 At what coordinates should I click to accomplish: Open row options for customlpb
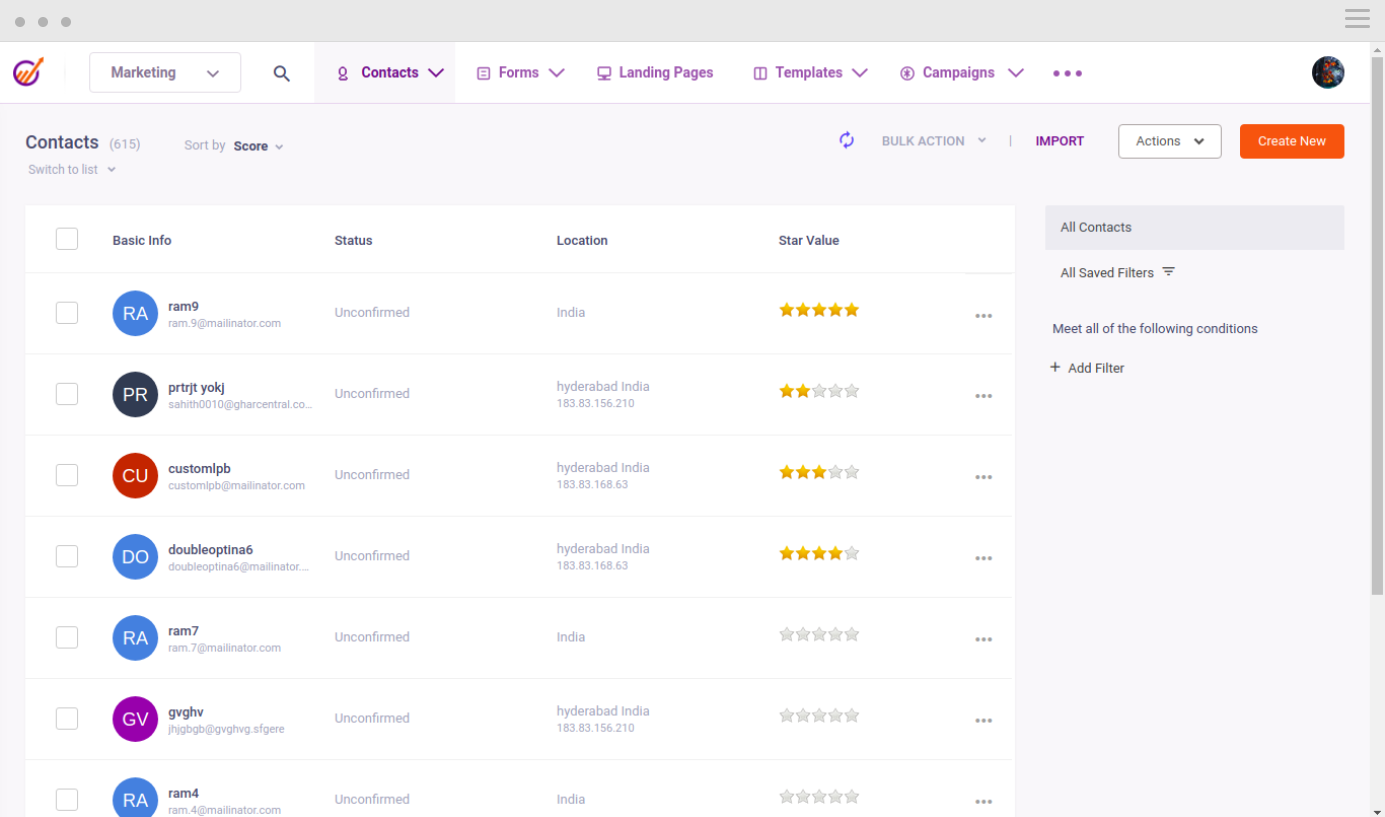[984, 477]
